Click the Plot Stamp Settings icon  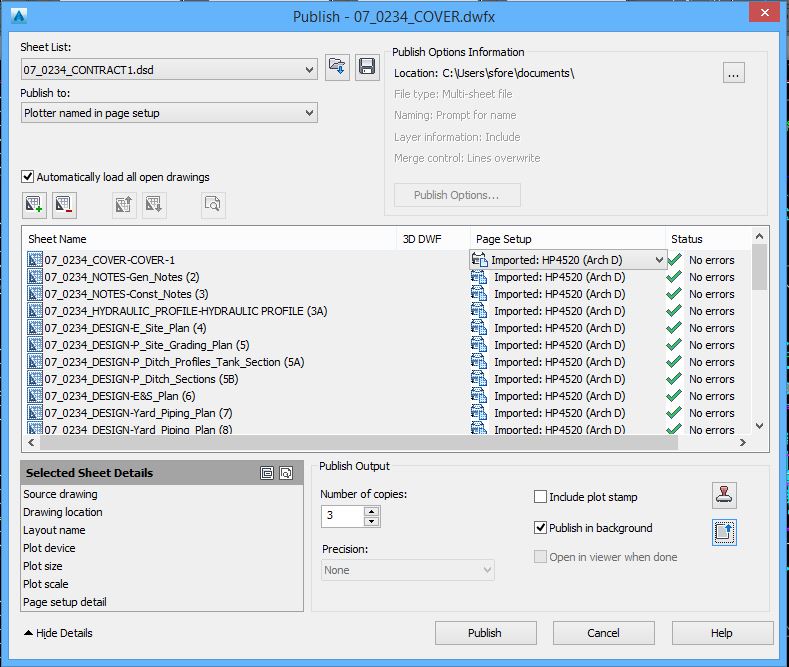pos(725,495)
